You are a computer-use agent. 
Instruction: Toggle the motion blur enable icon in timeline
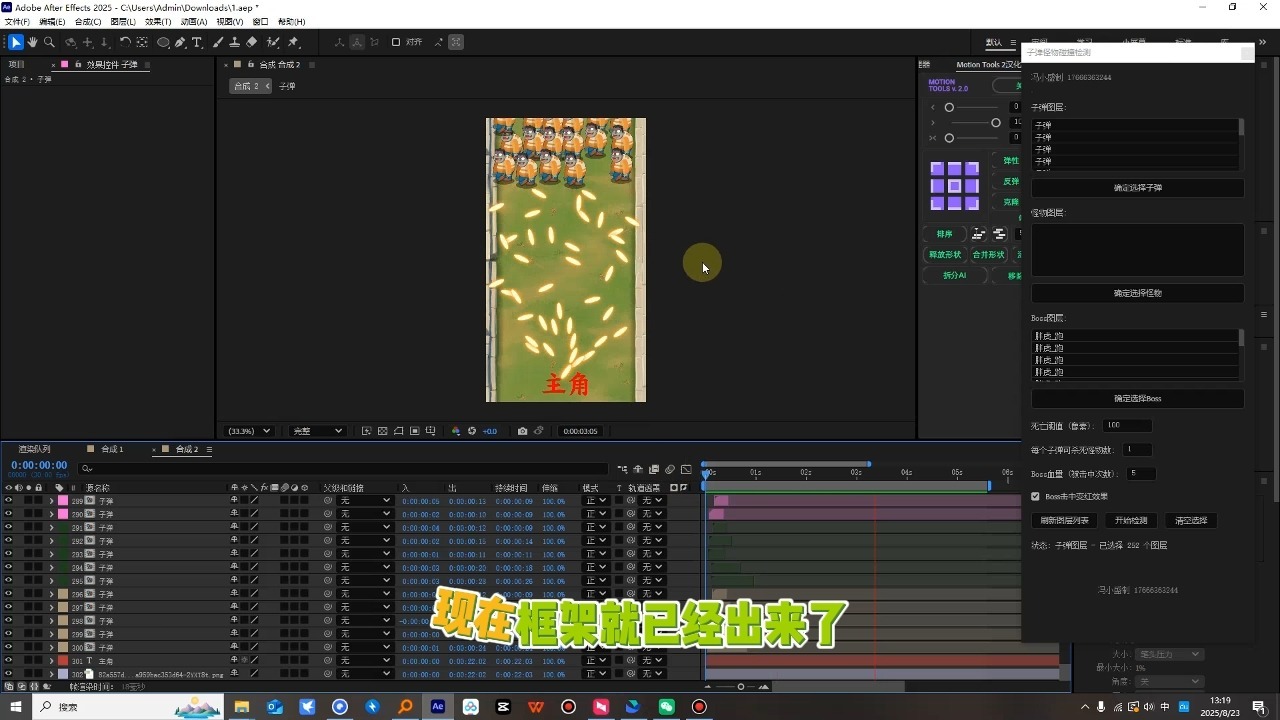click(670, 469)
